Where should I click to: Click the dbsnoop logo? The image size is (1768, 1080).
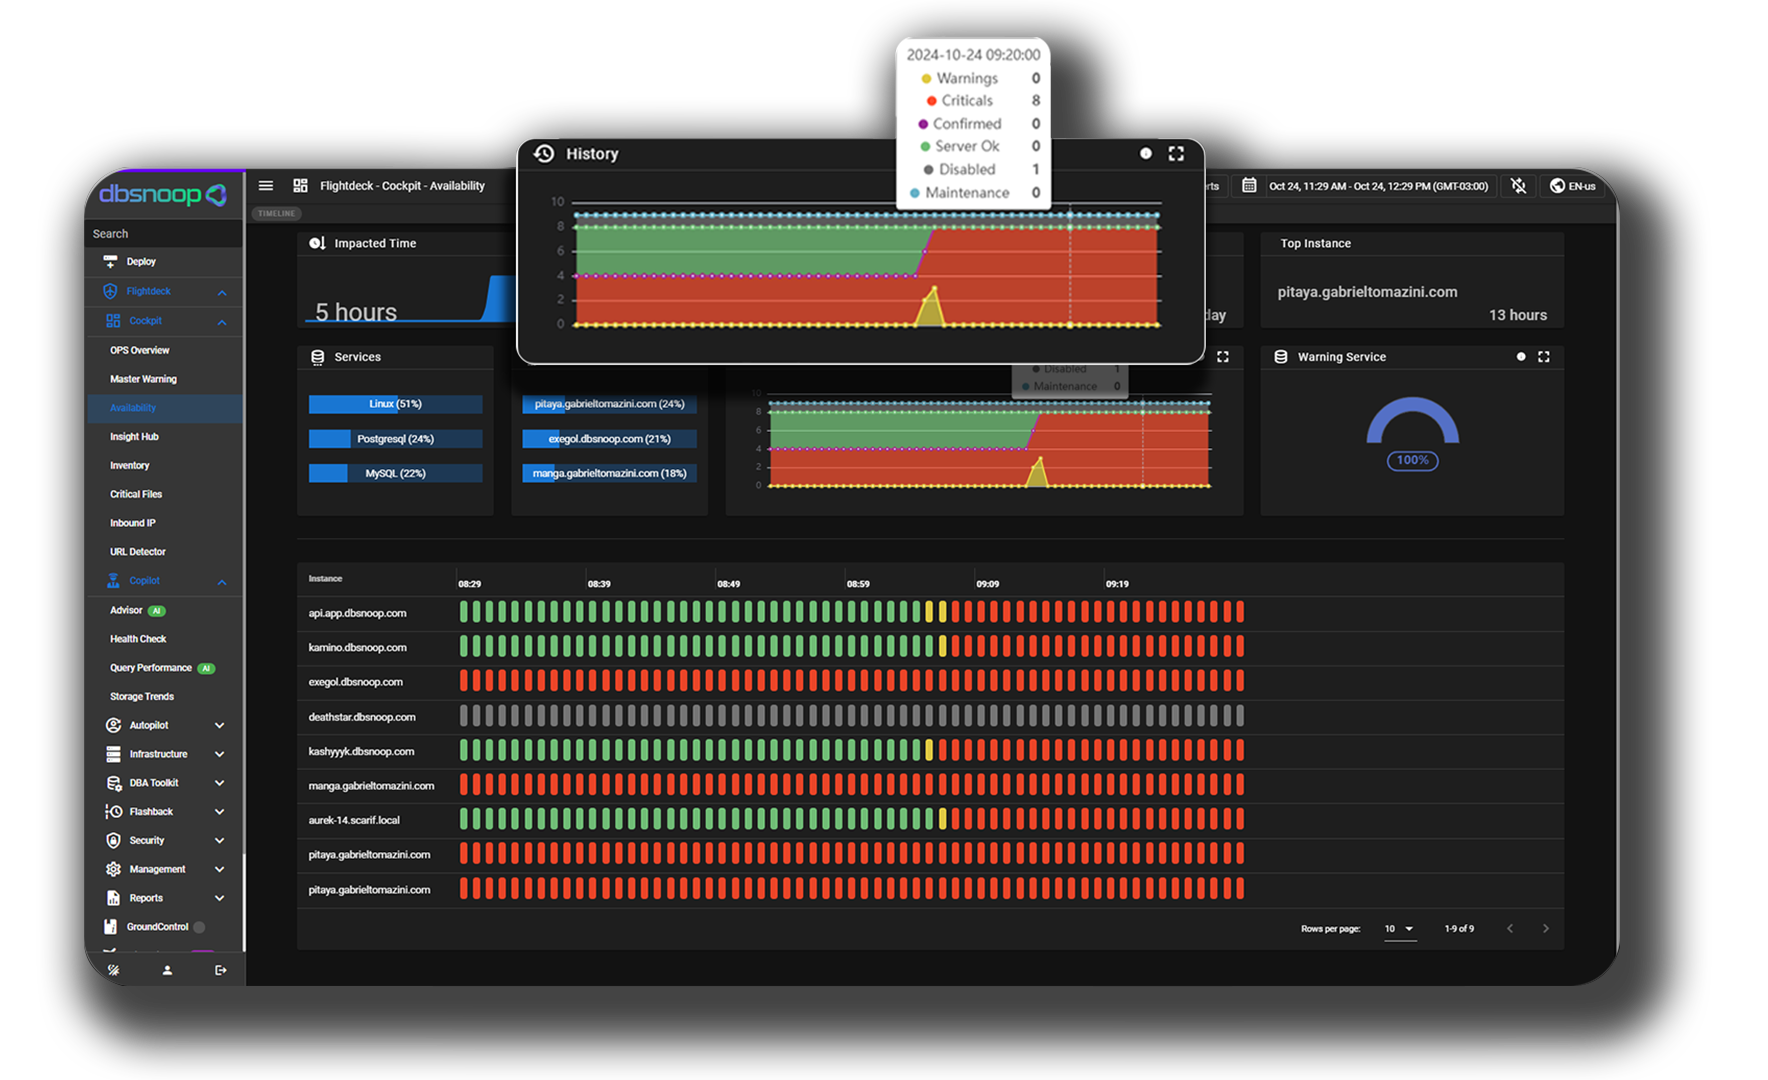point(163,194)
